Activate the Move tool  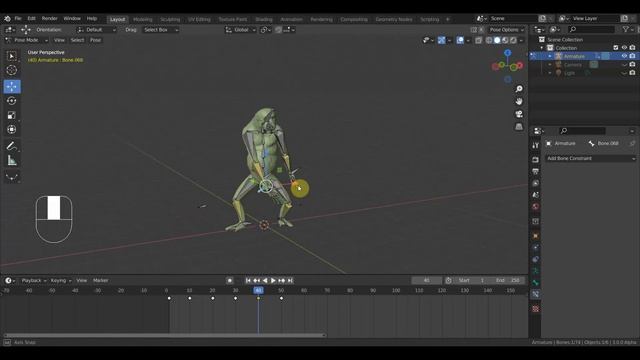pos(12,87)
